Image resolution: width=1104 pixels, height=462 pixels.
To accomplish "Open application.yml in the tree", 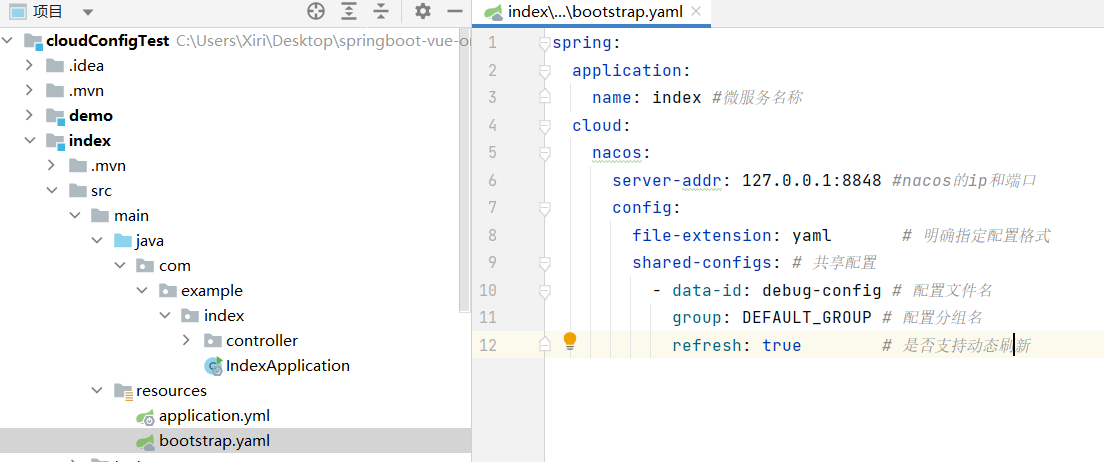I will click(215, 416).
